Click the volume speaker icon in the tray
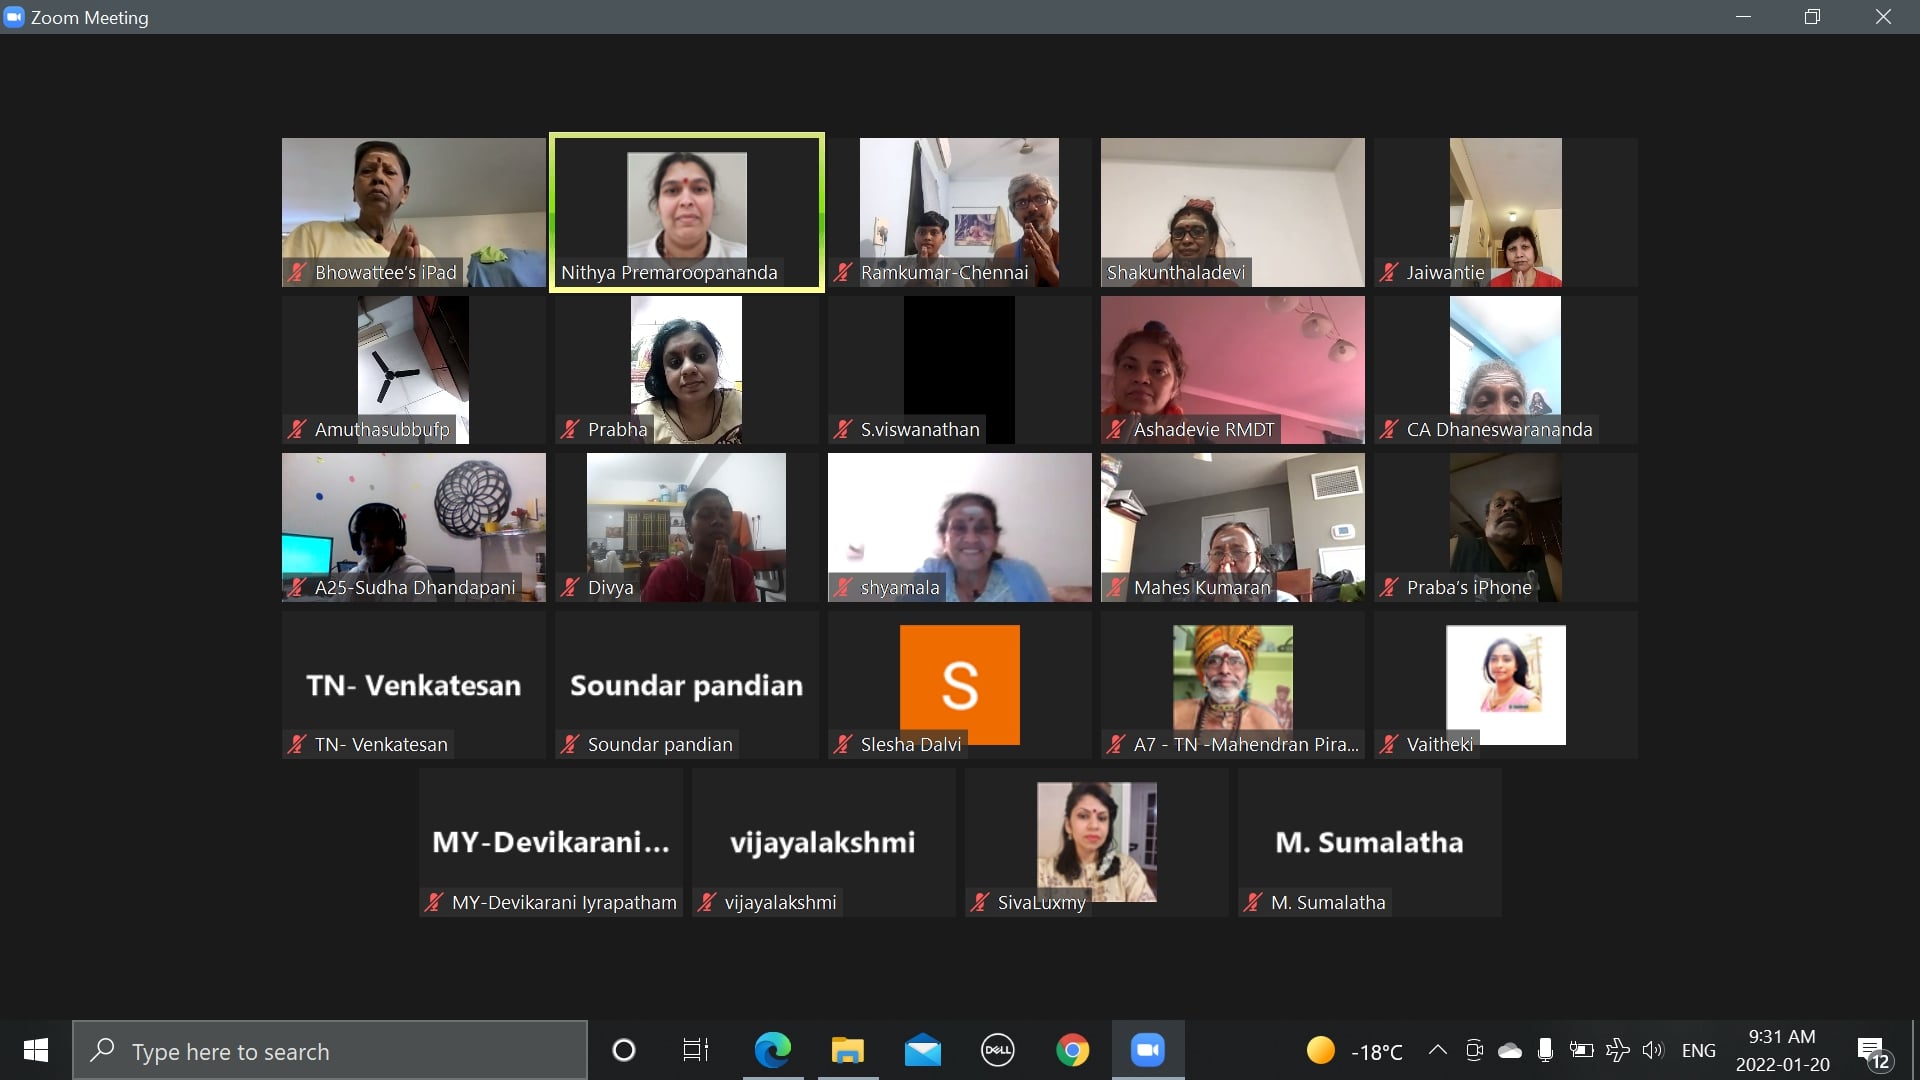1920x1080 pixels. [x=1652, y=1050]
